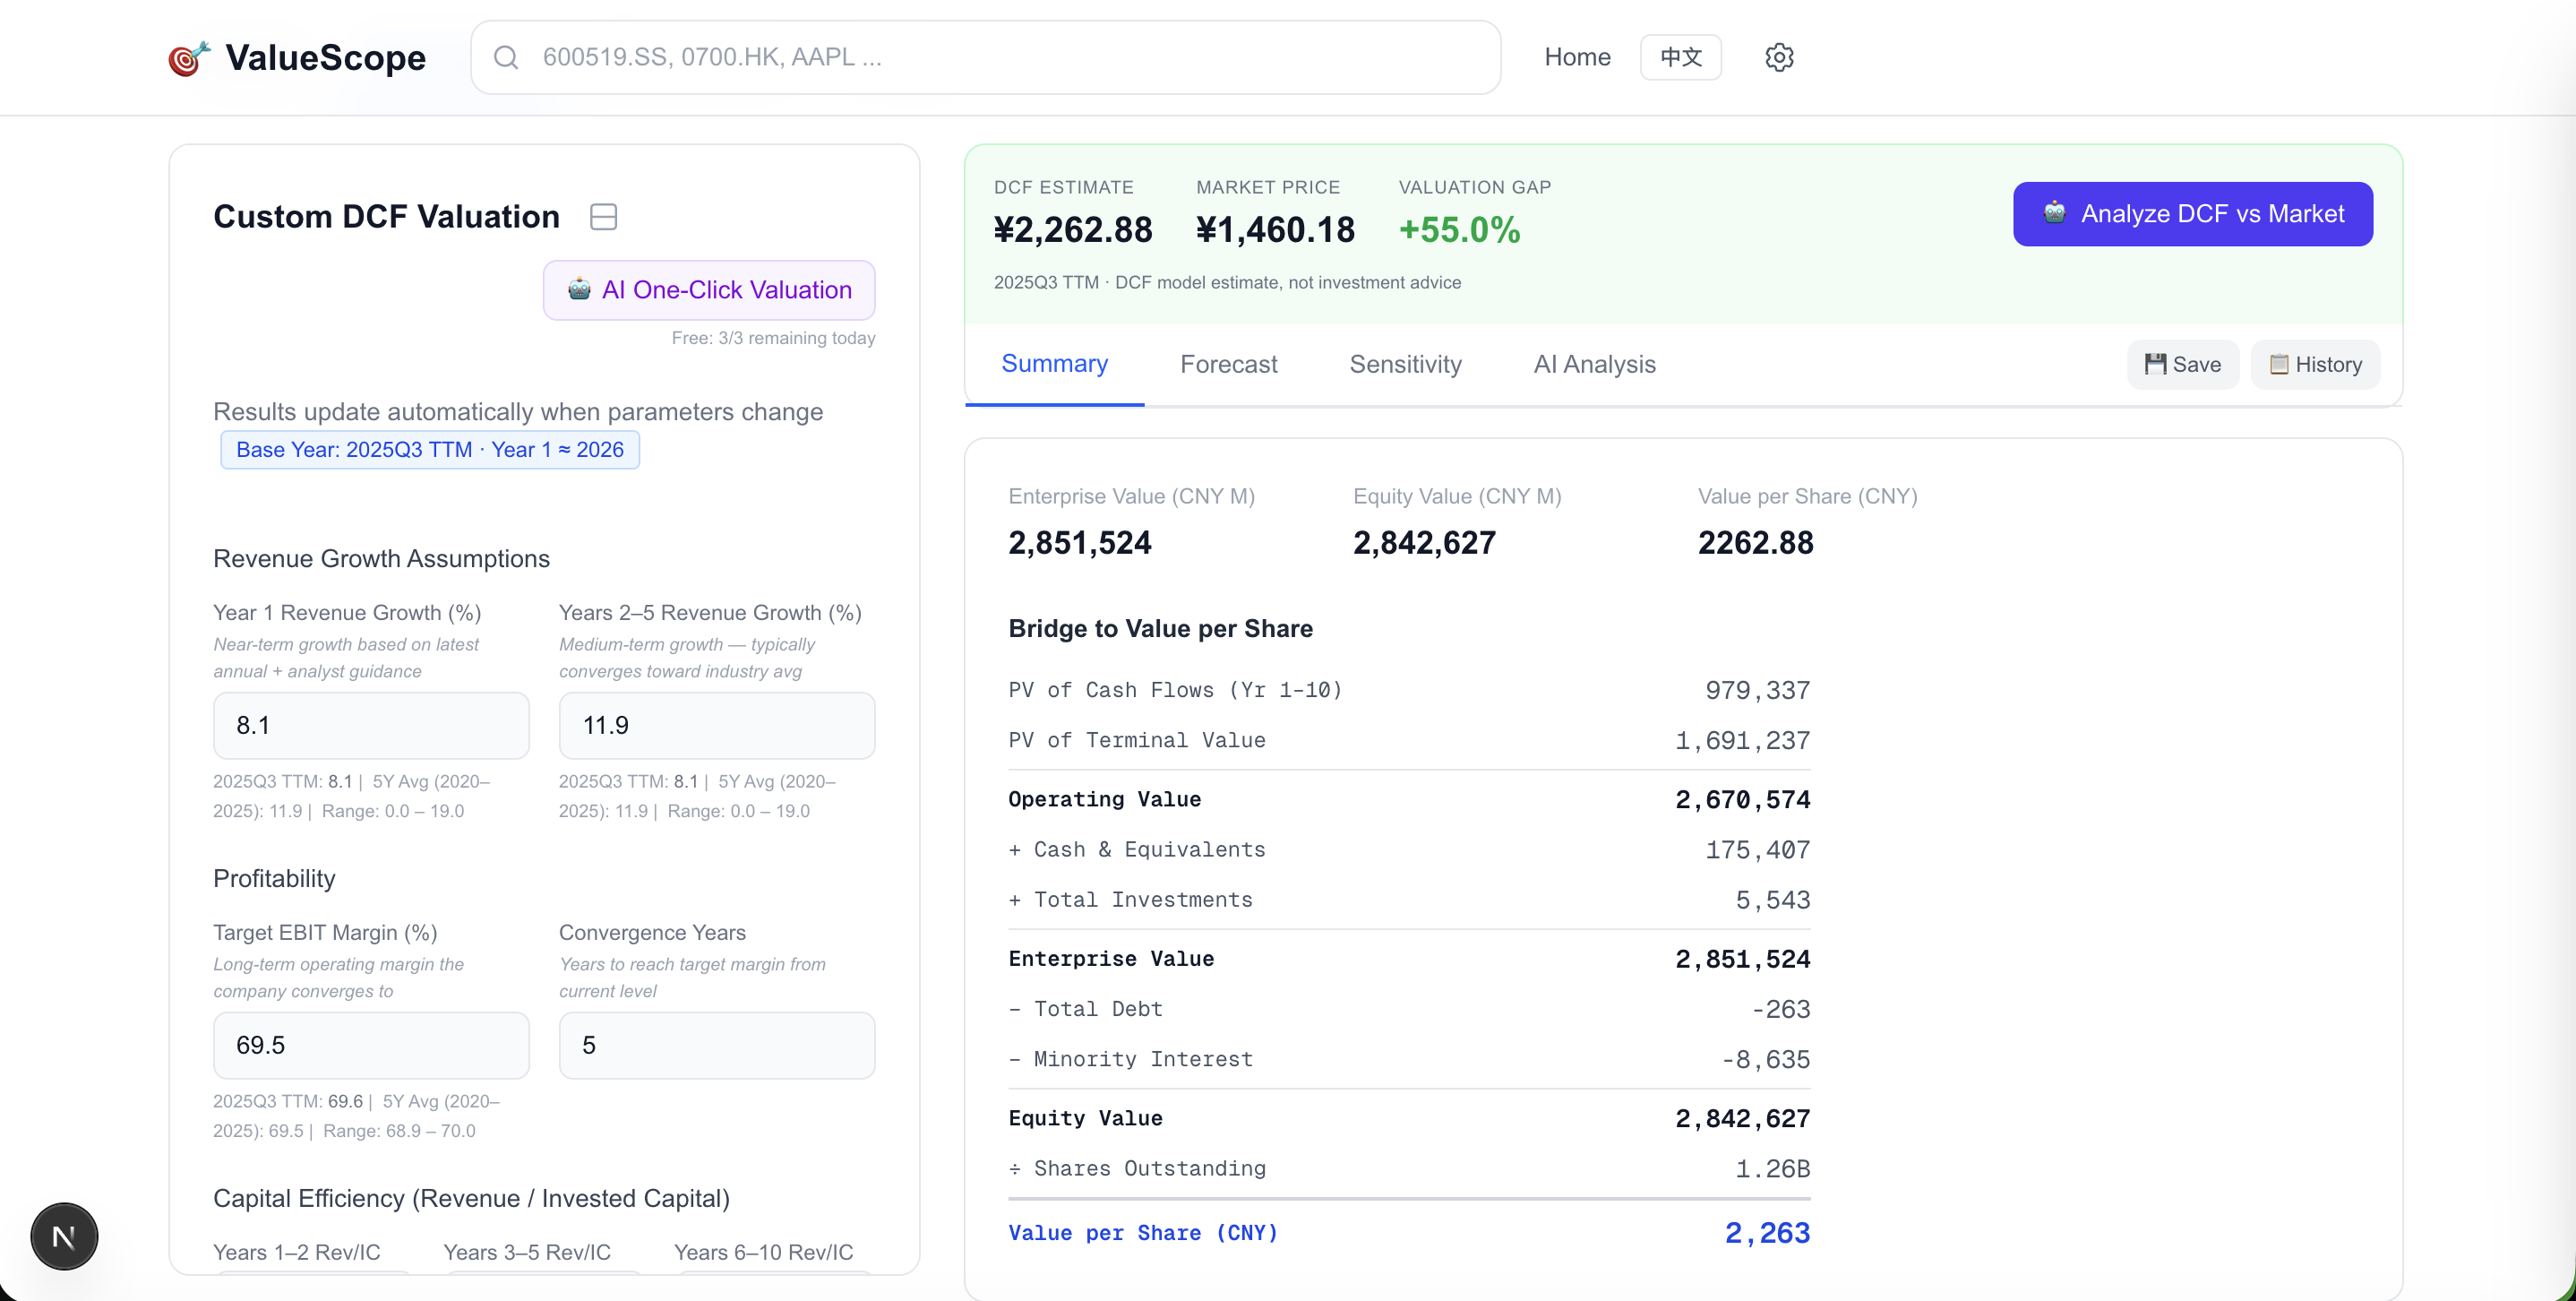2576x1301 pixels.
Task: Open the Sensitivity tab
Action: [1405, 364]
